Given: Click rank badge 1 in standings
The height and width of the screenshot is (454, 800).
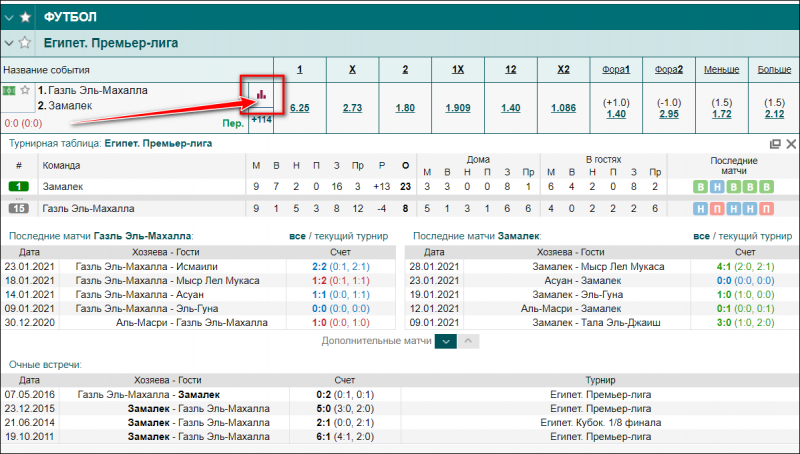Looking at the screenshot, I should [x=19, y=187].
